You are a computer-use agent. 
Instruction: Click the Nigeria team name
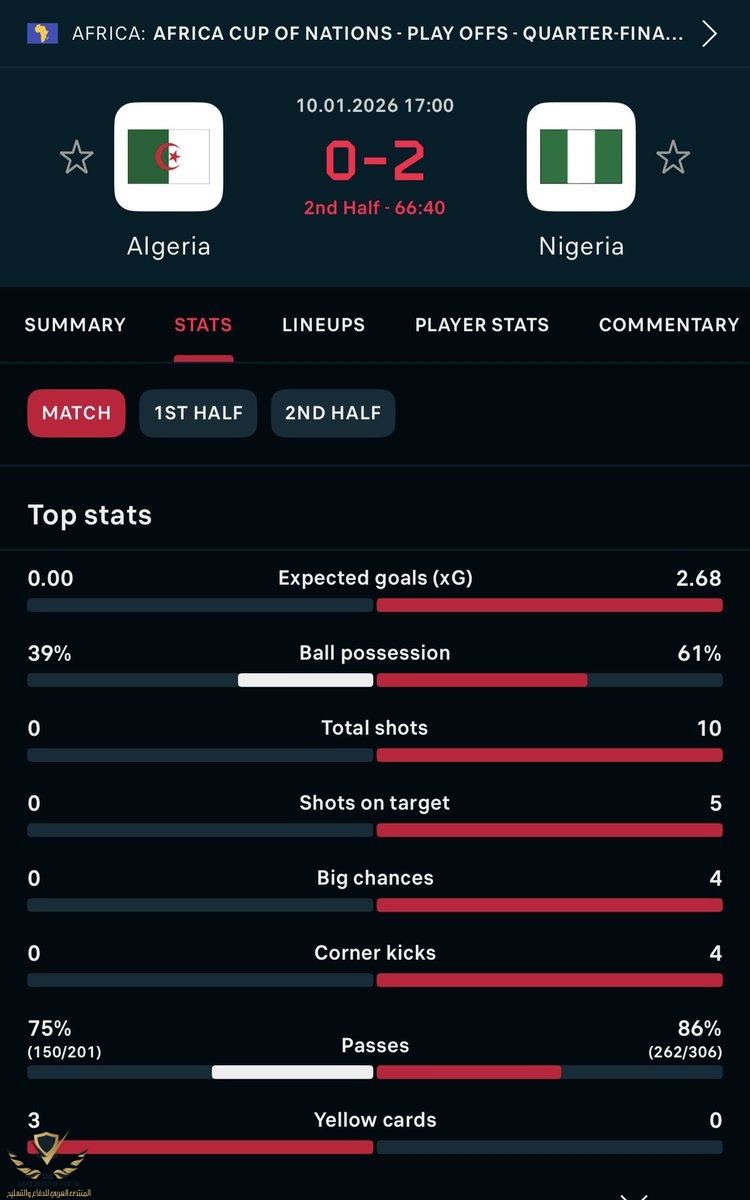[581, 246]
